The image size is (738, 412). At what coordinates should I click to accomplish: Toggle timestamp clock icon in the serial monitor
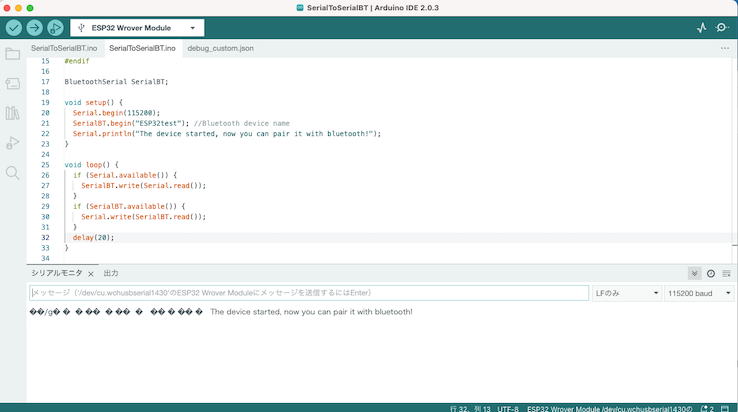point(711,274)
